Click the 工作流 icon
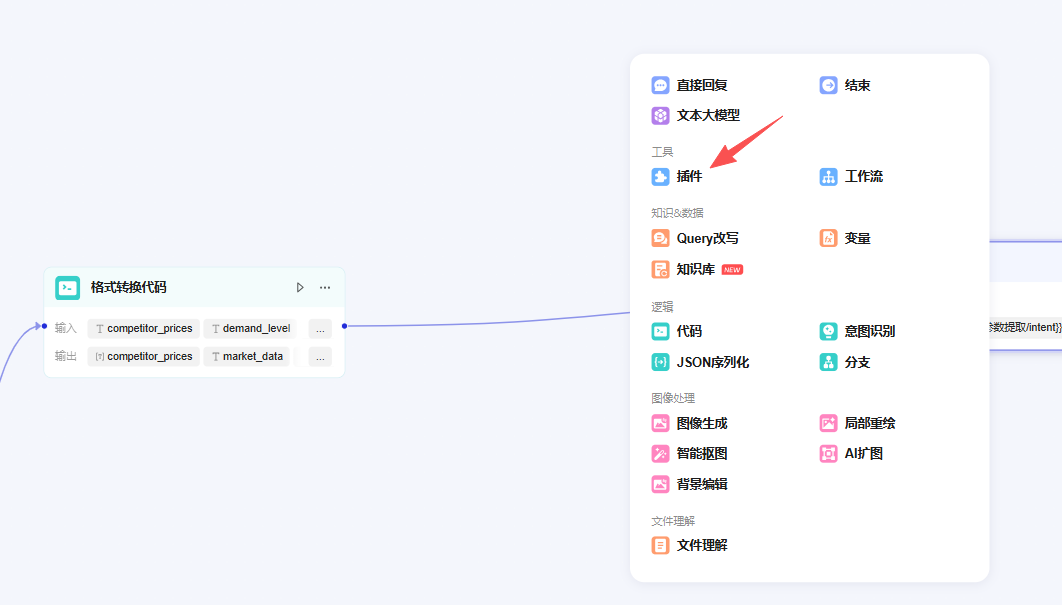This screenshot has height=605, width=1062. 828,177
